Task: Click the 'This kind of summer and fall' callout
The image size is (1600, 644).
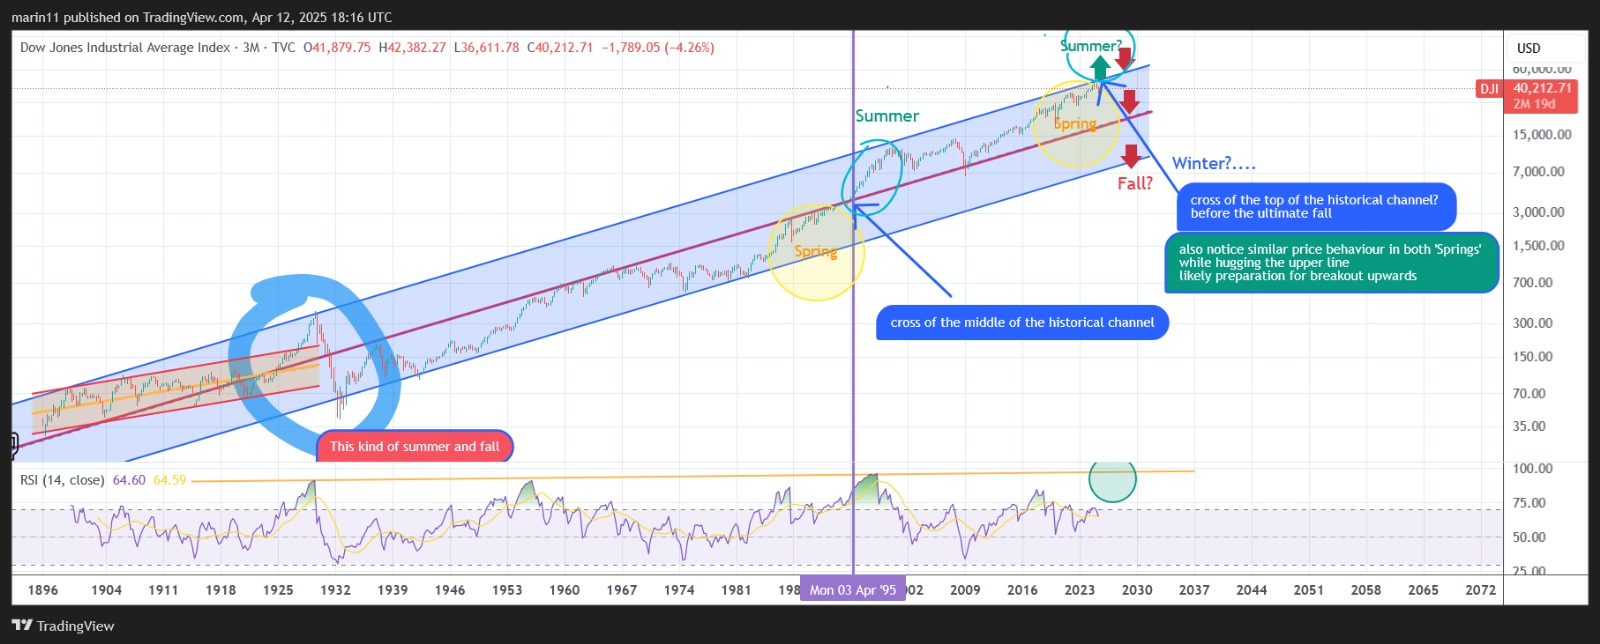Action: coord(414,447)
